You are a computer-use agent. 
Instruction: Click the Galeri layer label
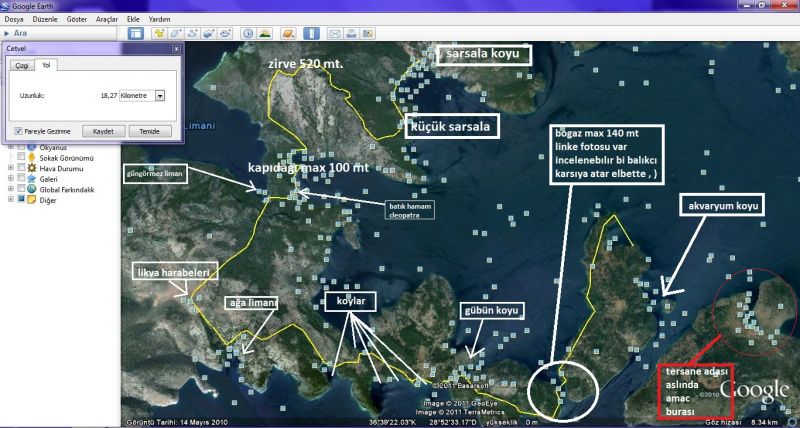point(48,179)
